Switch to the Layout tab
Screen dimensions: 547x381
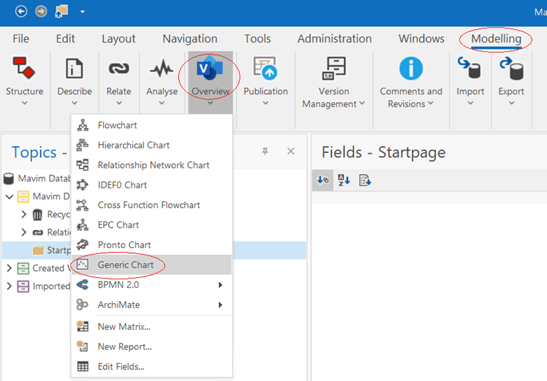[x=118, y=39]
